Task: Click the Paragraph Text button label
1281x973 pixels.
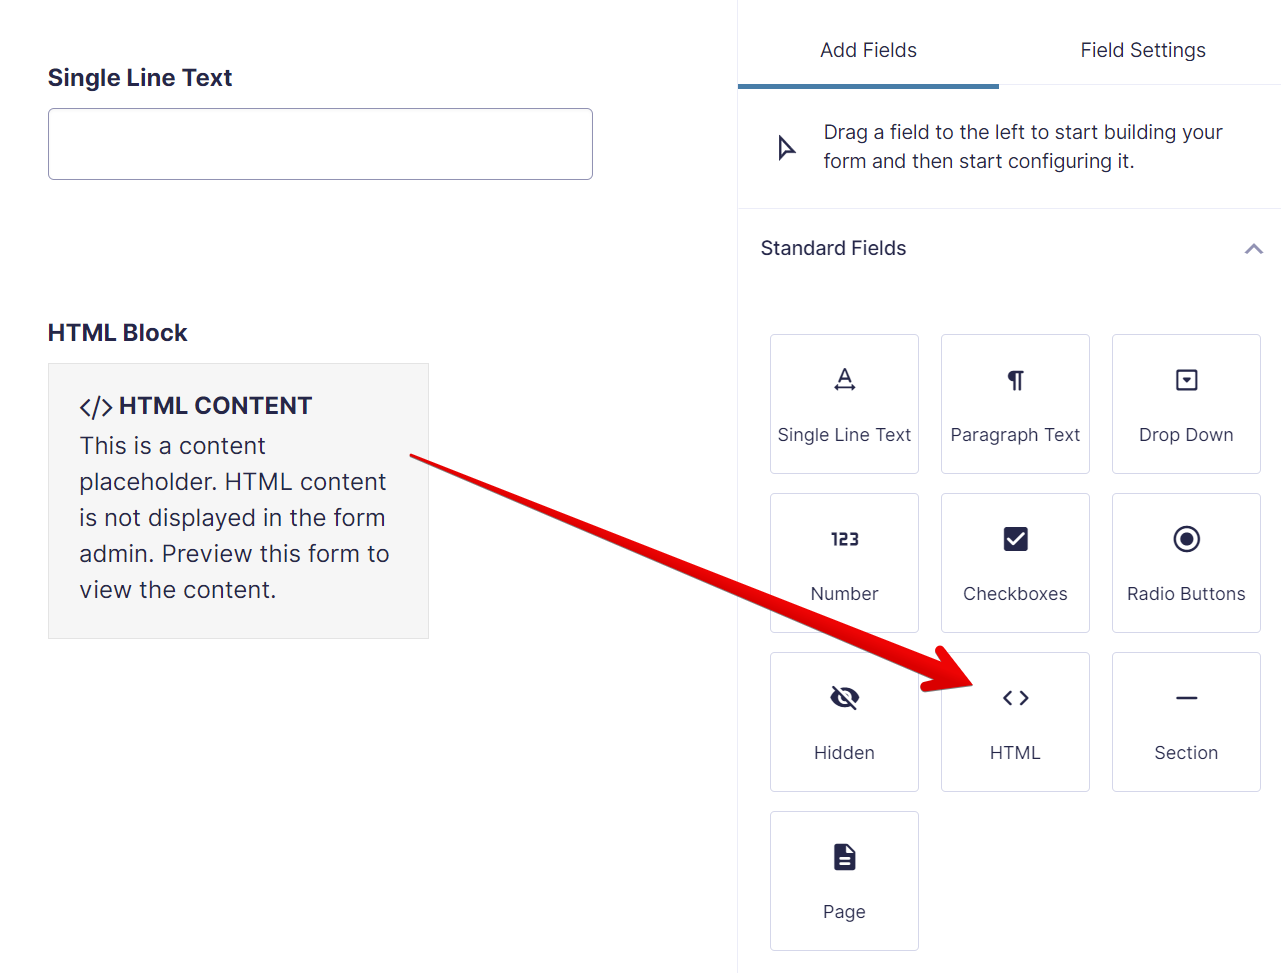Action: pos(1015,435)
